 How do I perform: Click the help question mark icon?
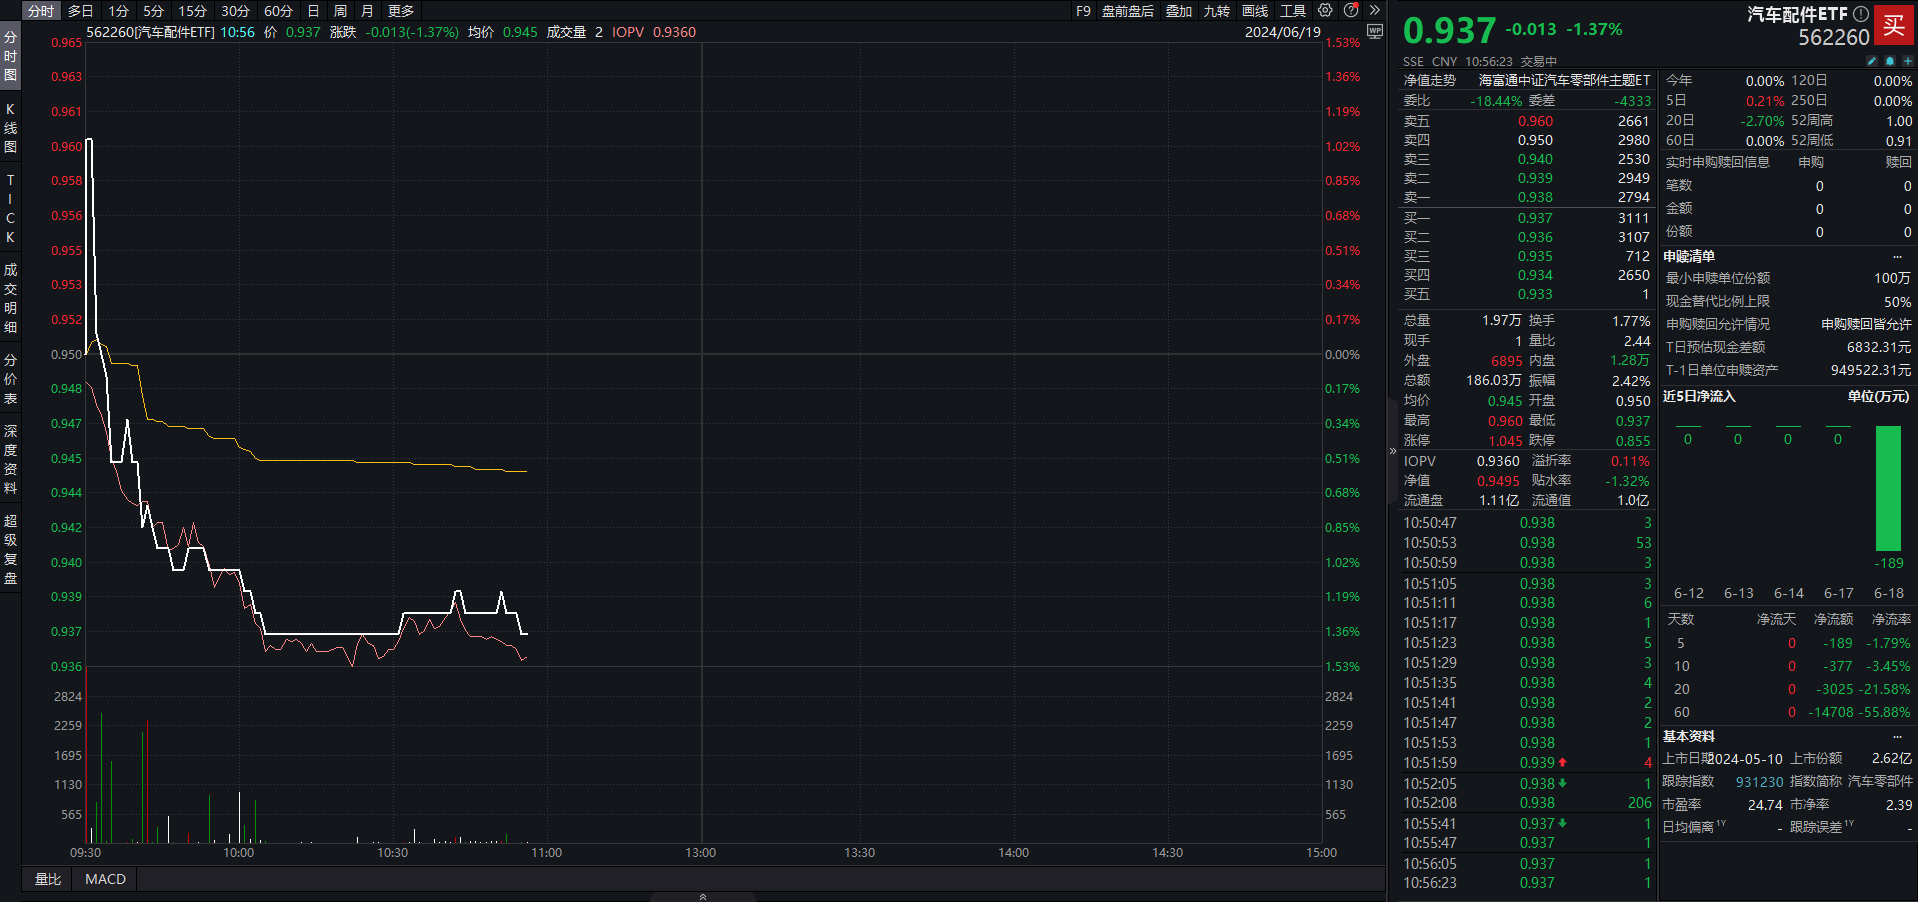point(1351,11)
